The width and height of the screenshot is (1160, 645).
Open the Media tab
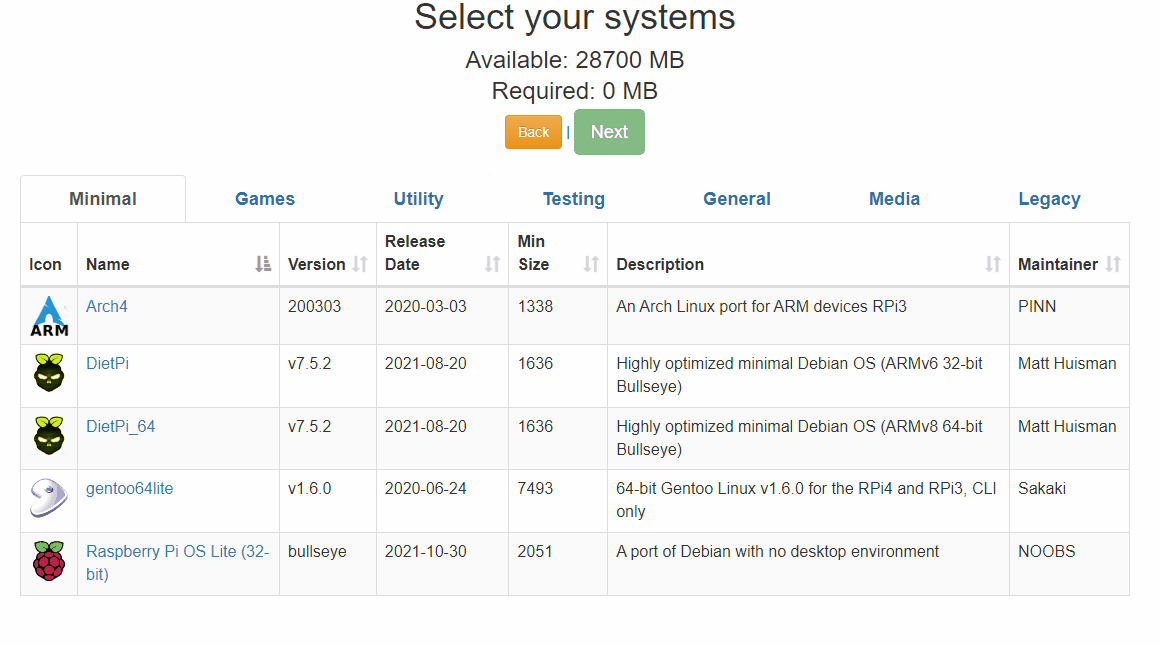894,199
